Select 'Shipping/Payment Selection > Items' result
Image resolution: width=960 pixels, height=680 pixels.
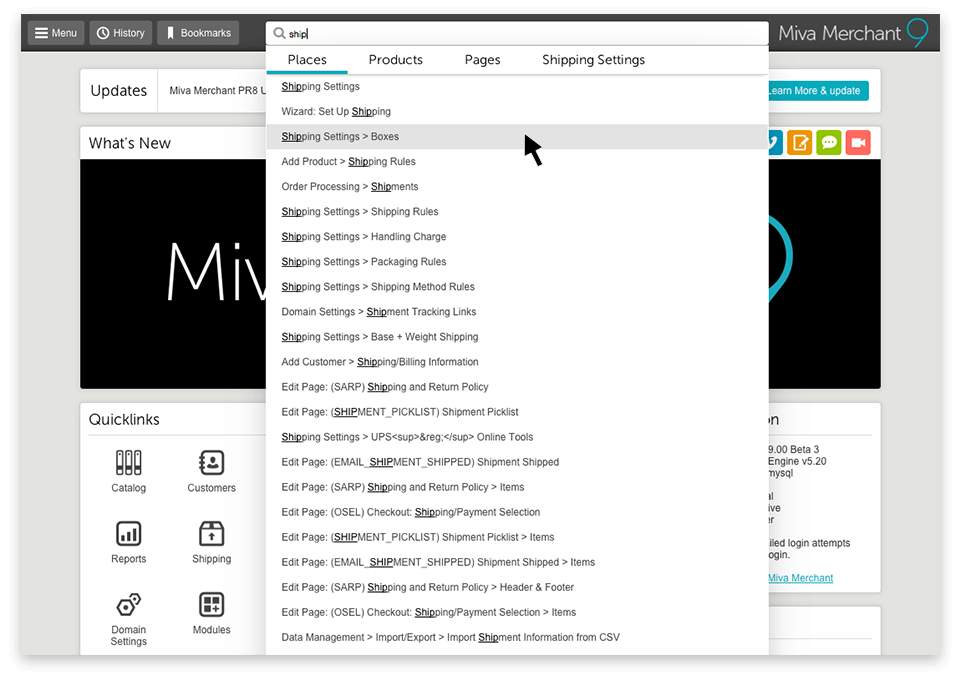pos(517,613)
